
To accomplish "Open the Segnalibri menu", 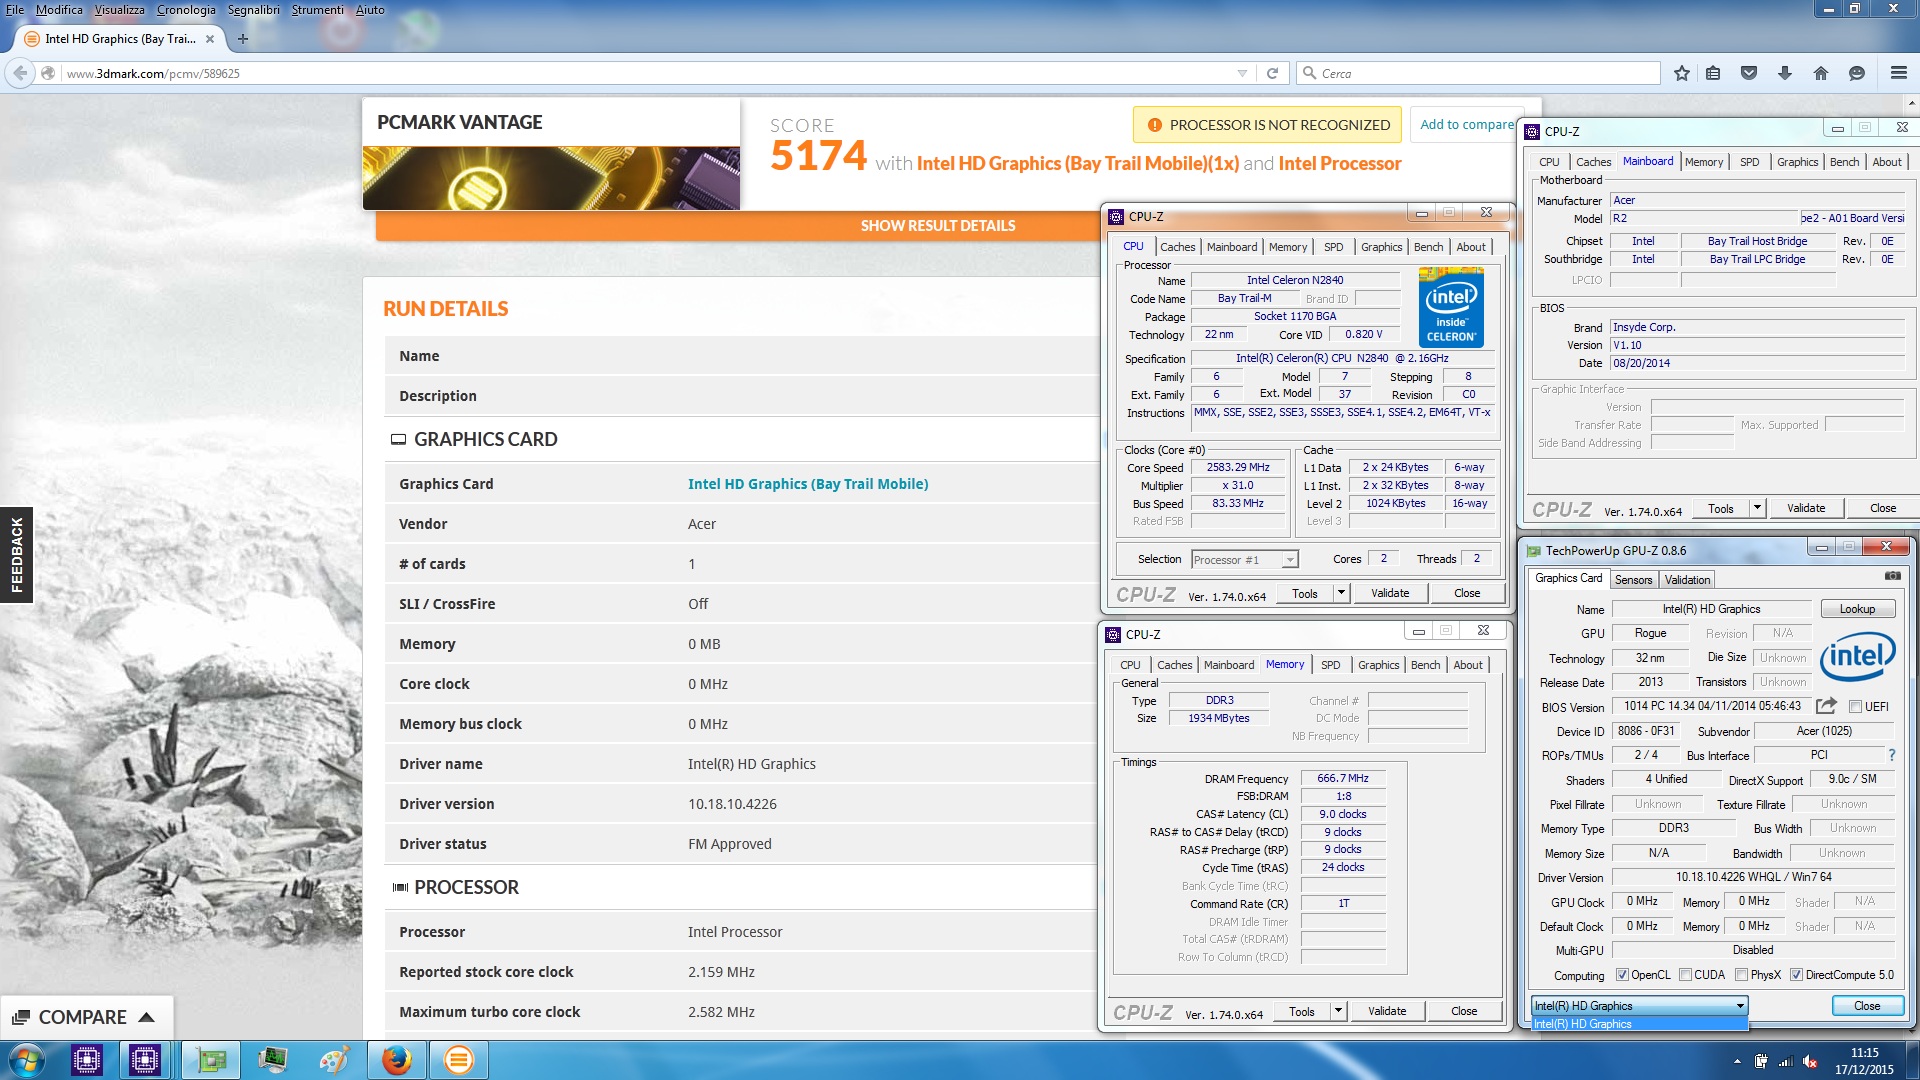I will coord(254,10).
